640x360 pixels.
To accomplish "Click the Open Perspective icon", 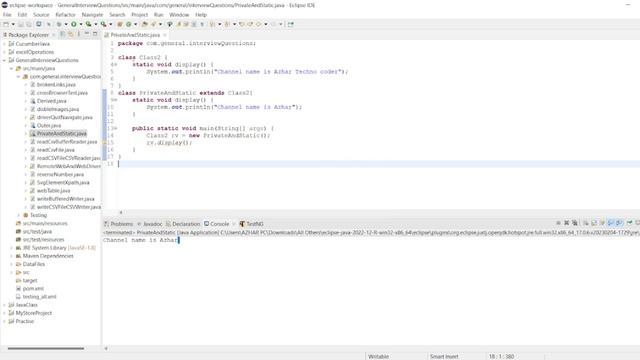I will pos(291,24).
